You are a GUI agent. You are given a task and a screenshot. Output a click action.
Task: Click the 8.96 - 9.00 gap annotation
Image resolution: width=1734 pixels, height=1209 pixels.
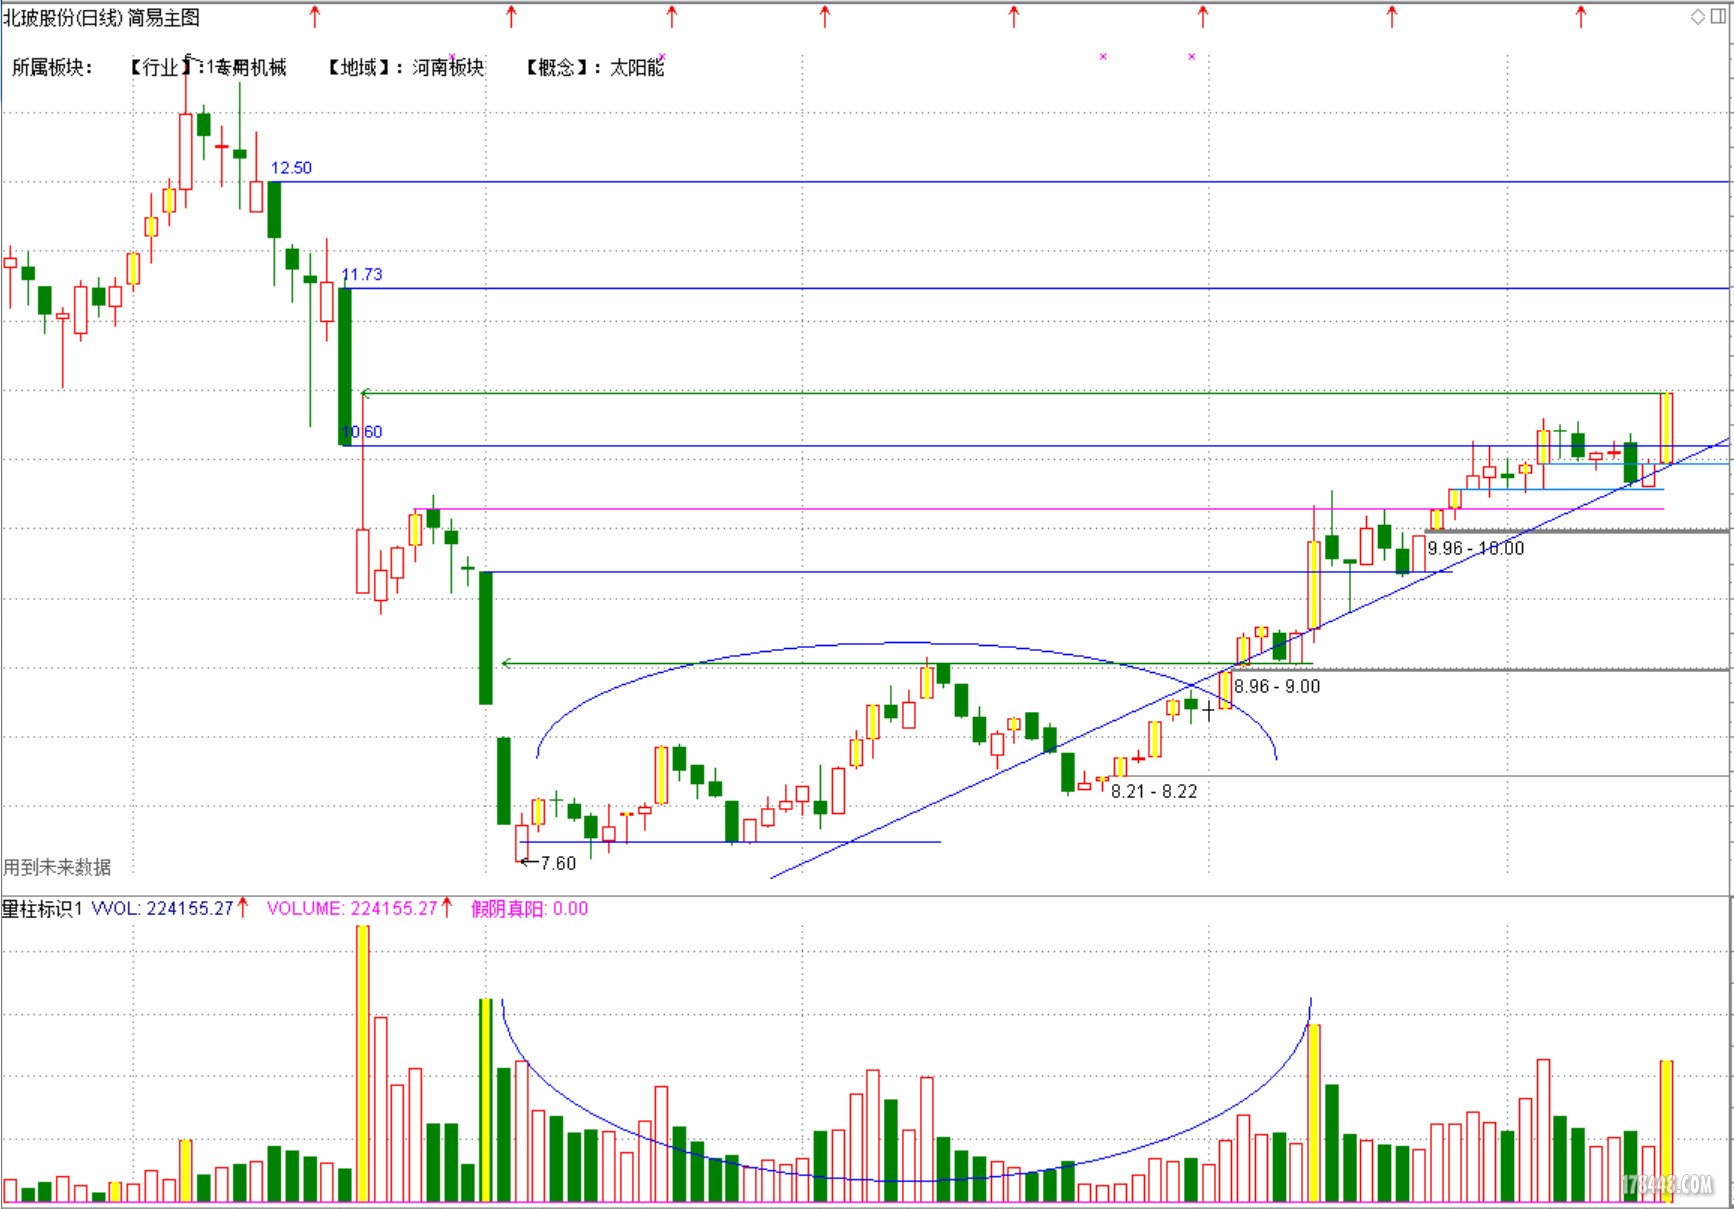coord(1277,686)
